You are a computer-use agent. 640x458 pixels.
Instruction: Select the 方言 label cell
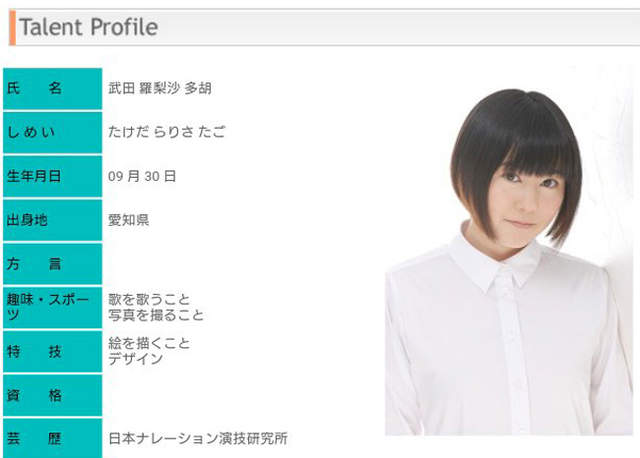[x=52, y=264]
